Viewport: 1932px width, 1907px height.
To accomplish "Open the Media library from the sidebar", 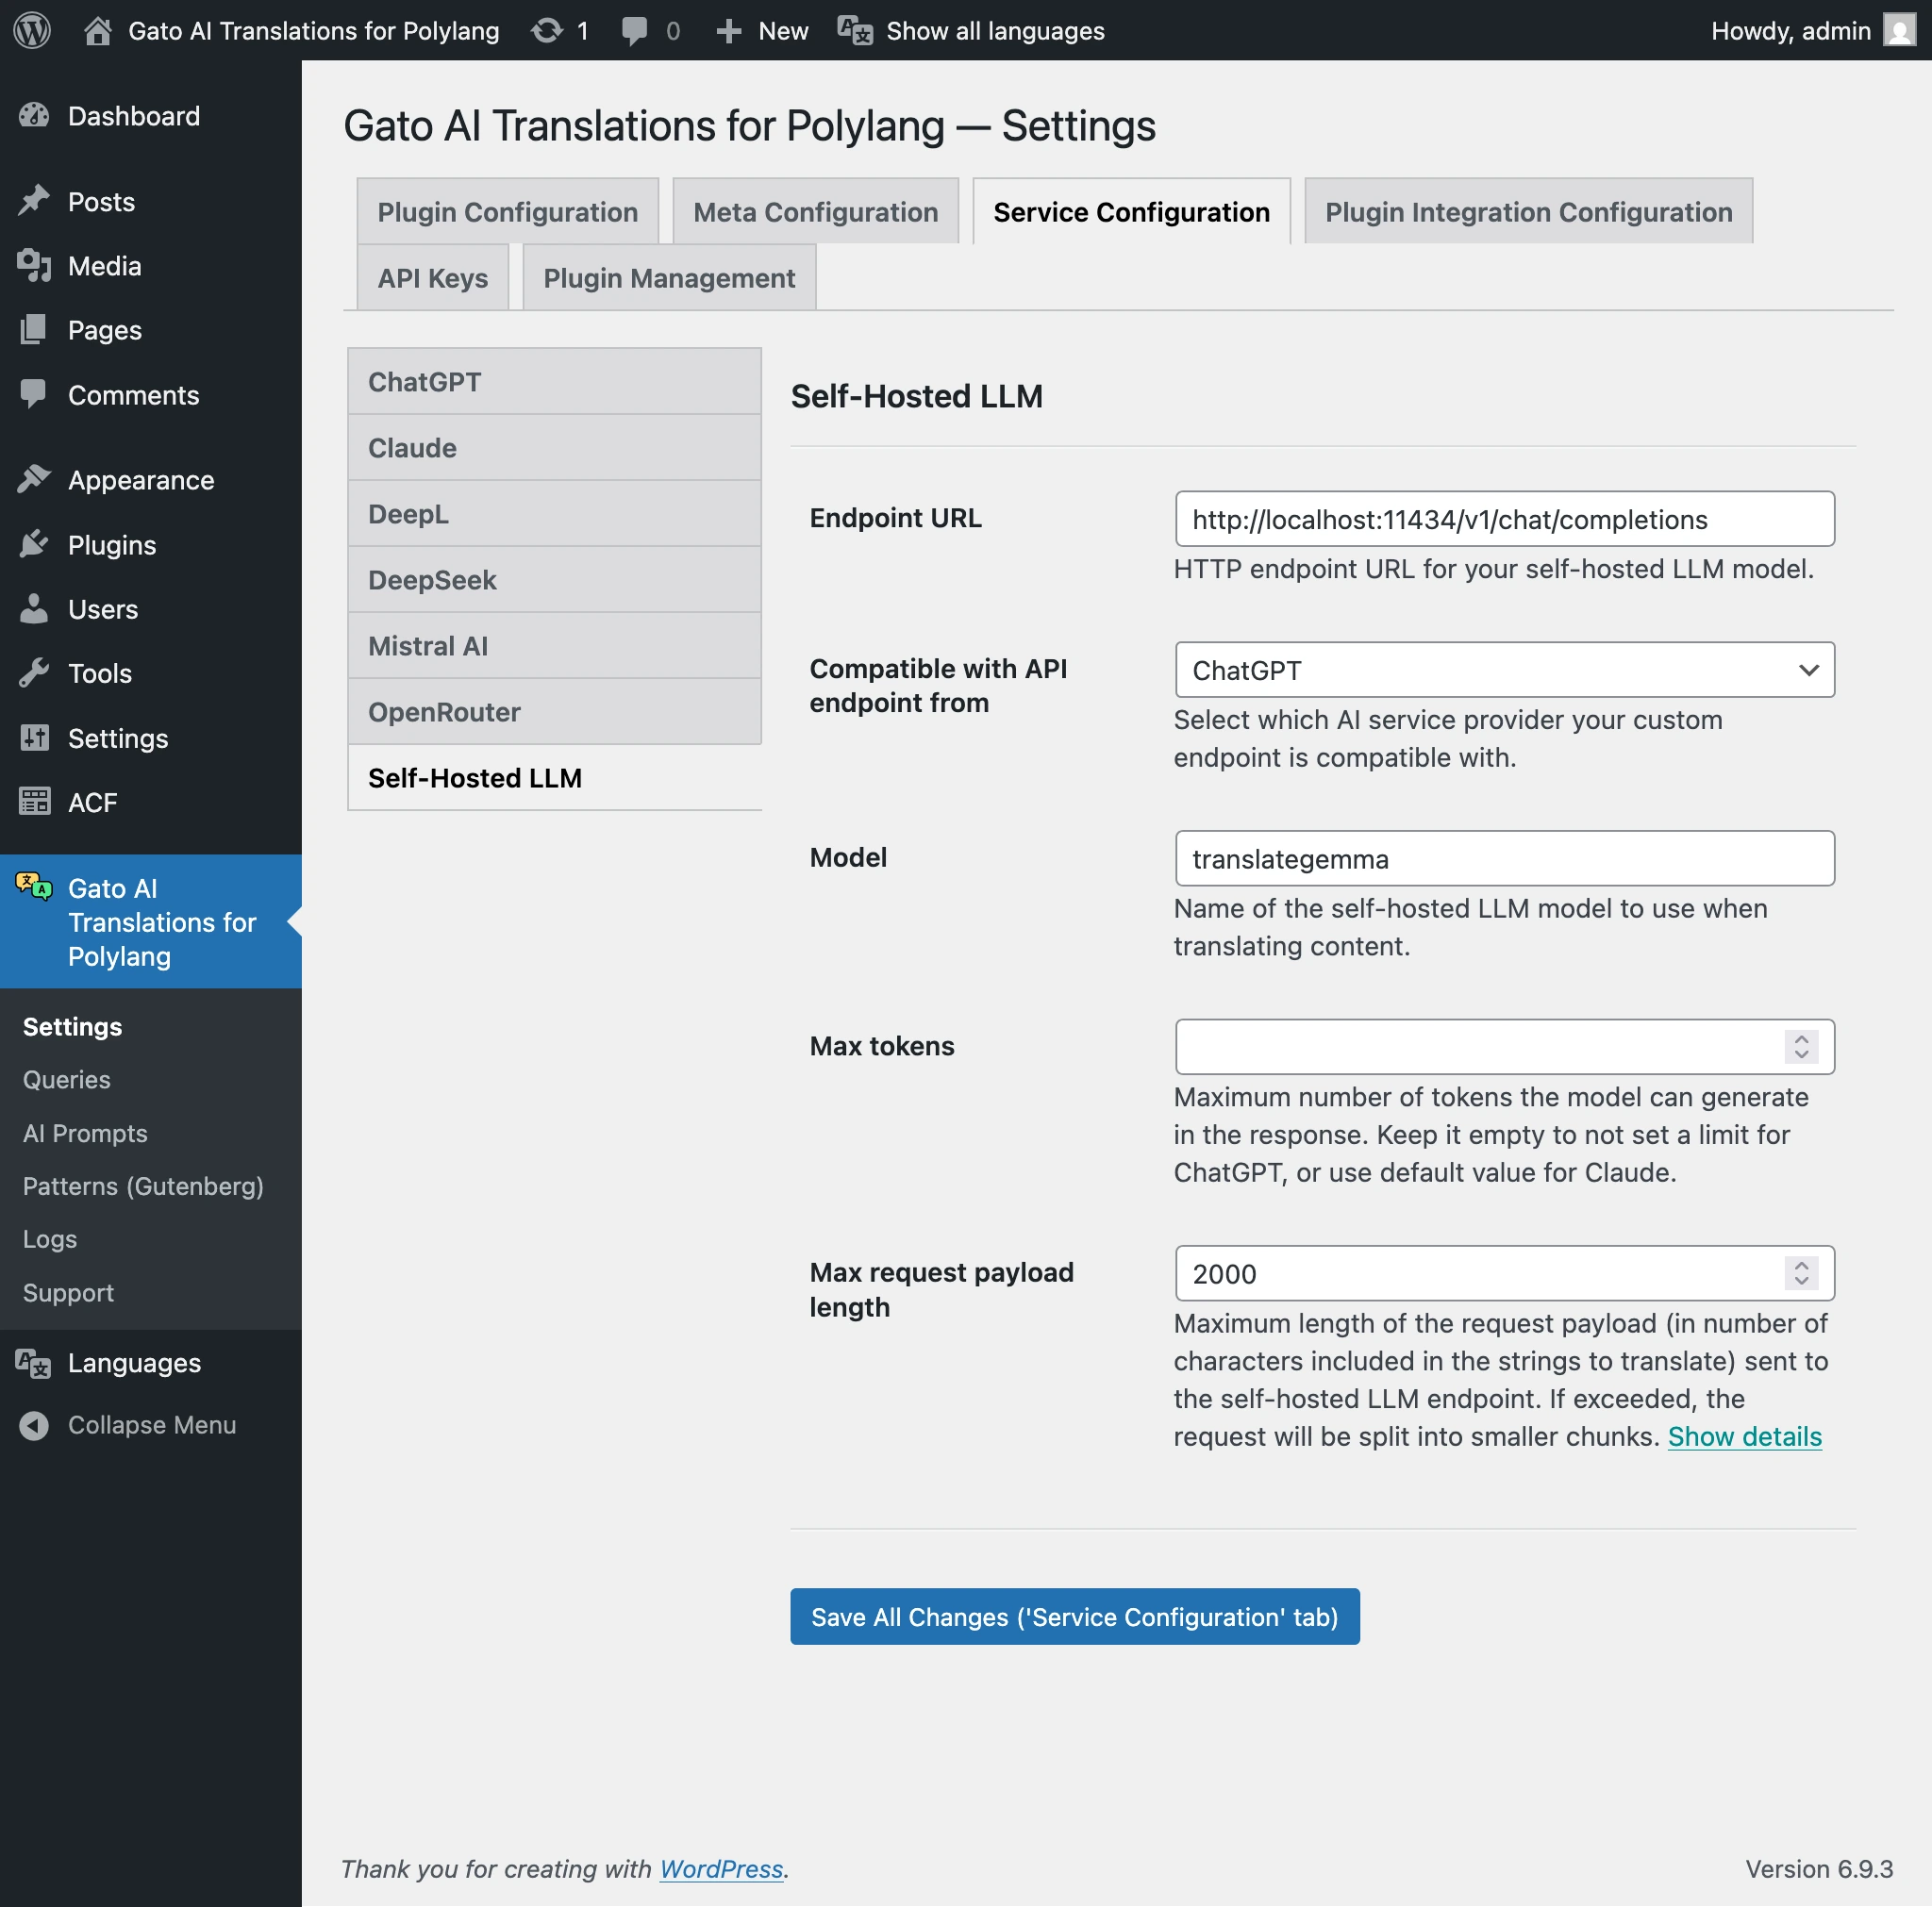I will [36, 266].
